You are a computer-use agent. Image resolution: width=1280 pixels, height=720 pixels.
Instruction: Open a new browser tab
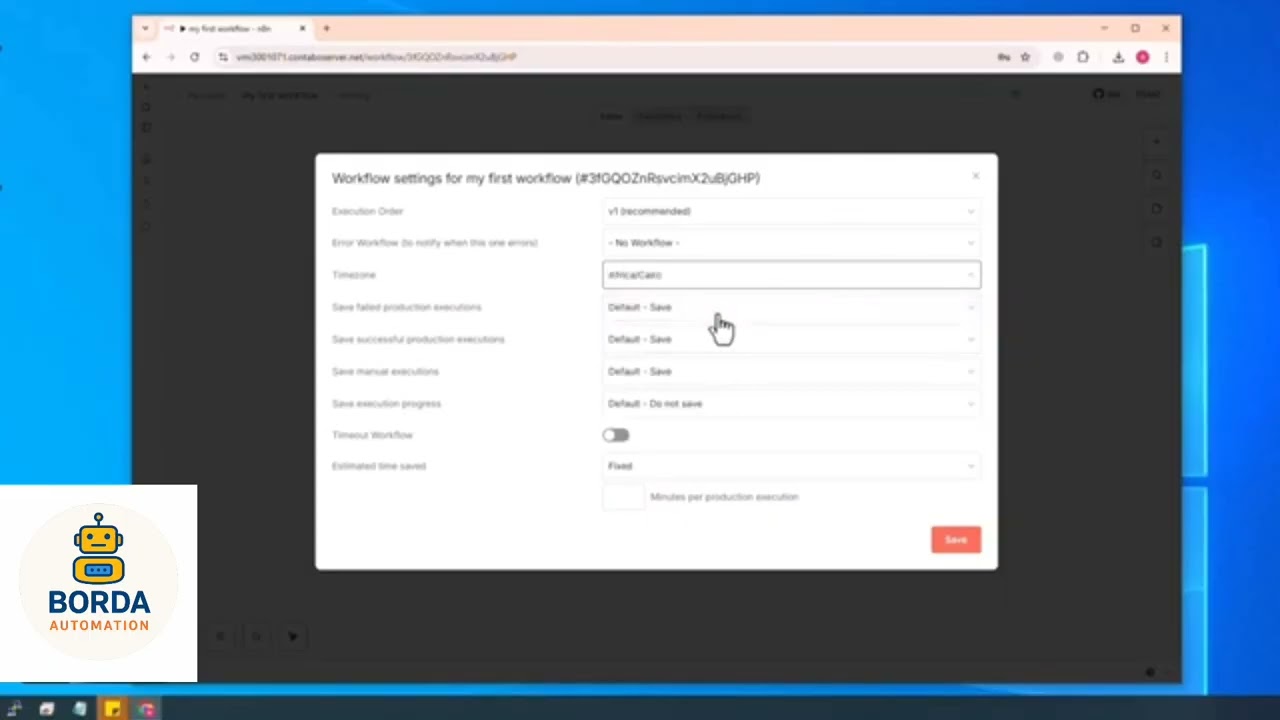point(326,28)
